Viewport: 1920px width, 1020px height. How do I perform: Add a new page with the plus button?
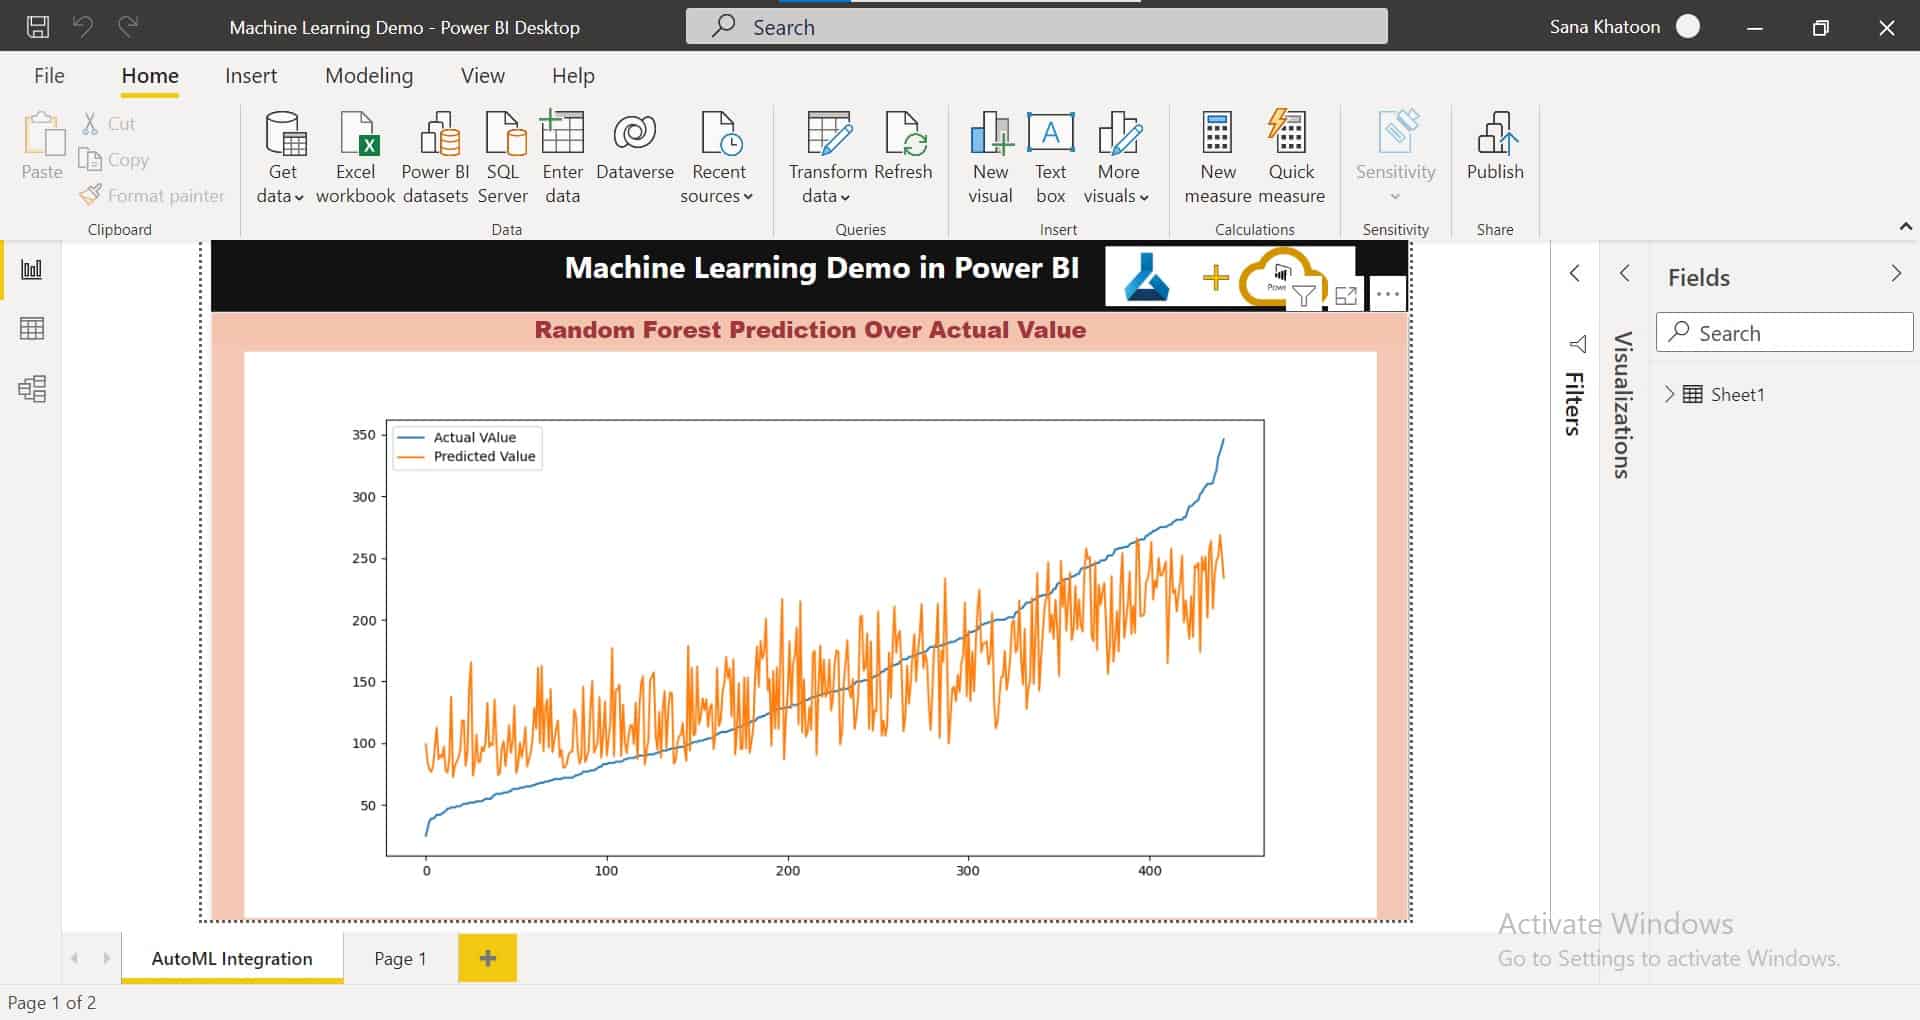[488, 958]
